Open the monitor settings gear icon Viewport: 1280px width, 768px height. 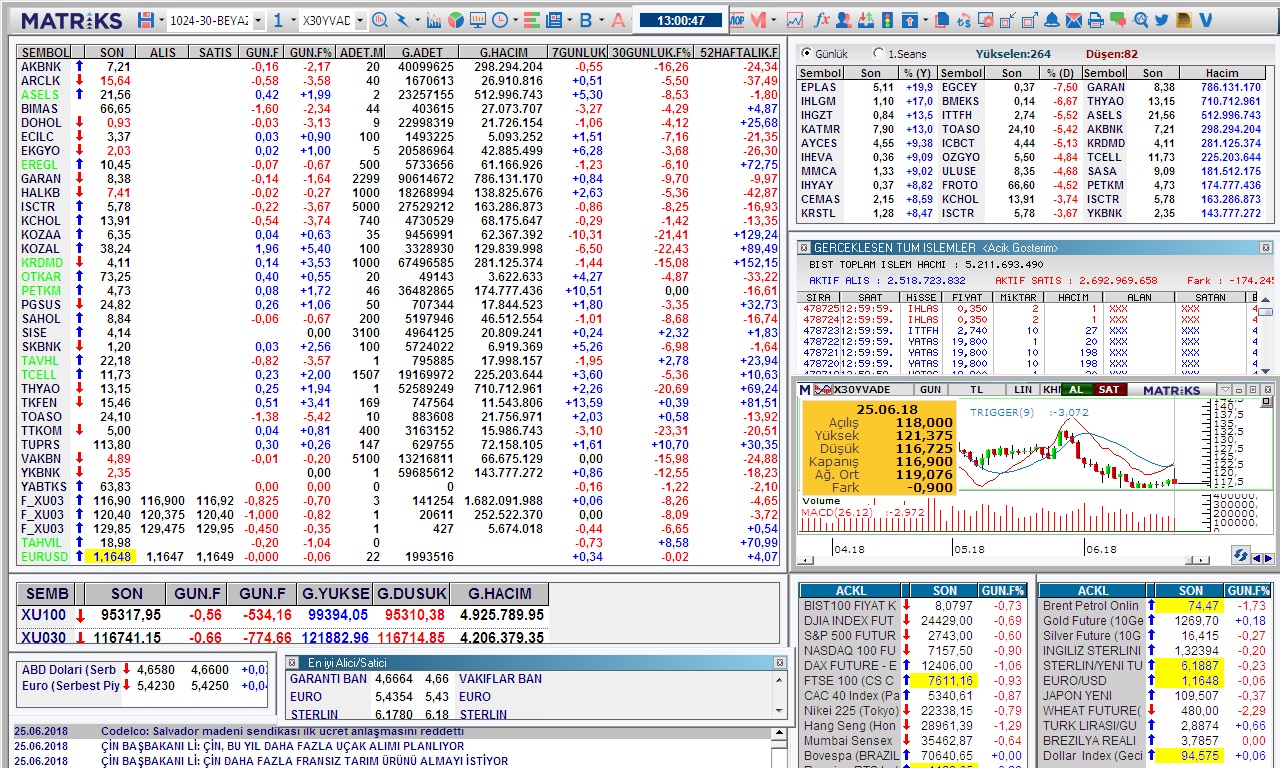(986, 20)
